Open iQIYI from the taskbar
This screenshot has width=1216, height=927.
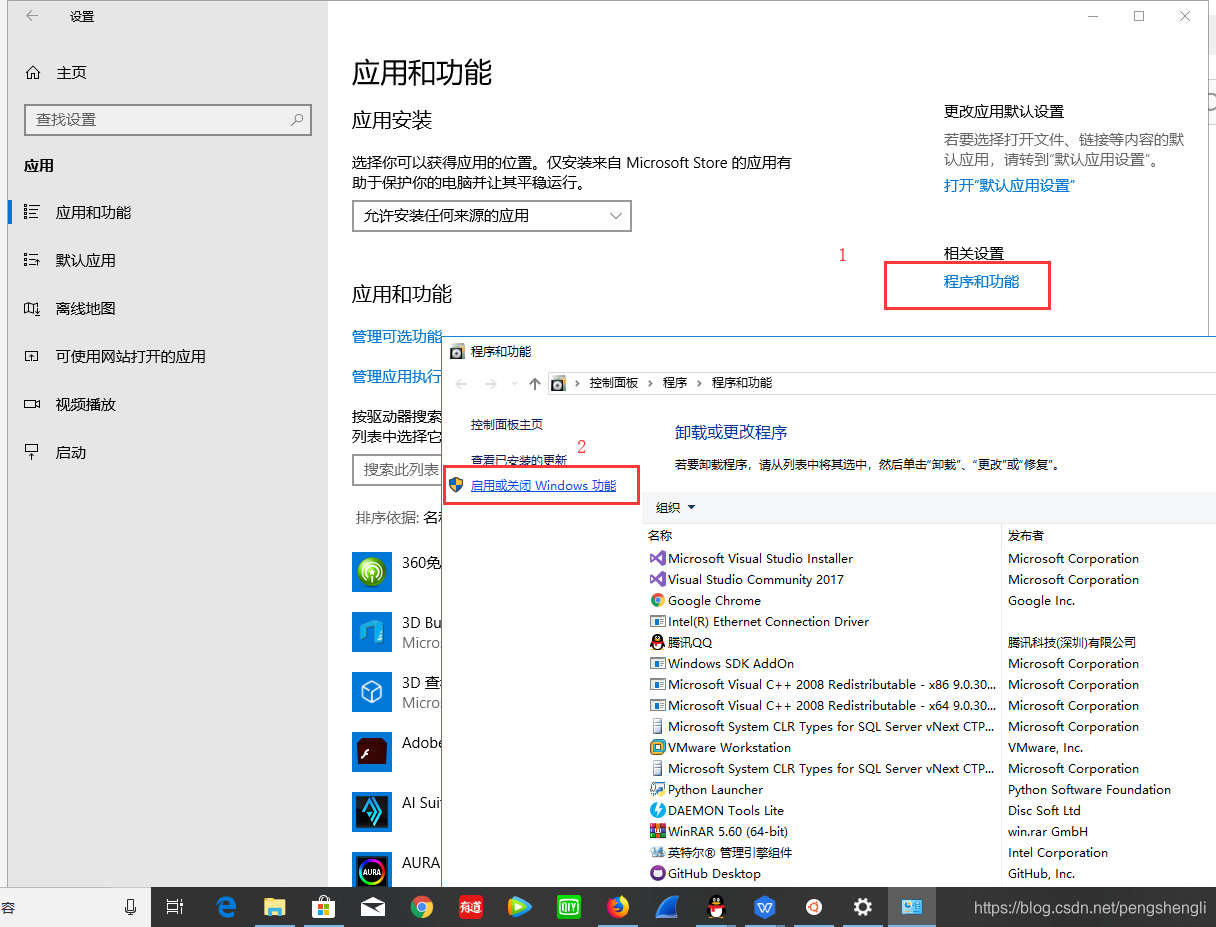pos(569,907)
